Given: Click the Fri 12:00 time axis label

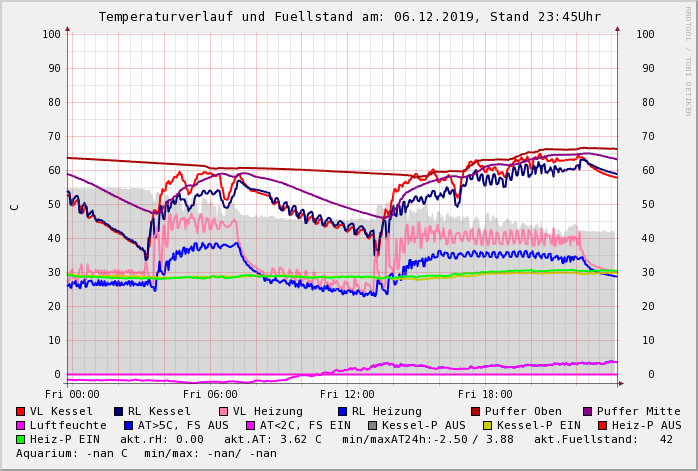Looking at the screenshot, I should (347, 394).
